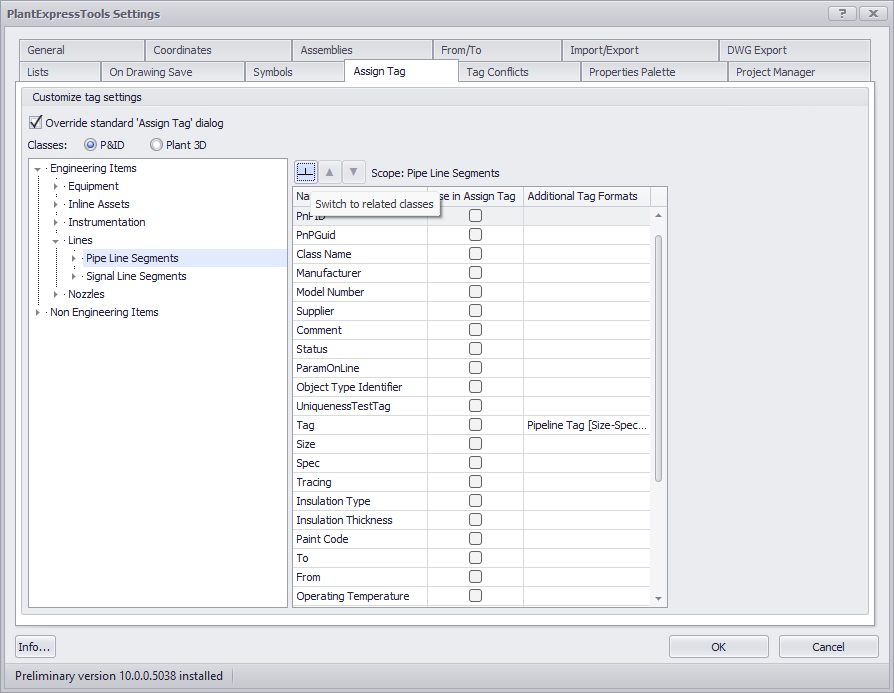
Task: Click the OK button
Action: [x=718, y=647]
